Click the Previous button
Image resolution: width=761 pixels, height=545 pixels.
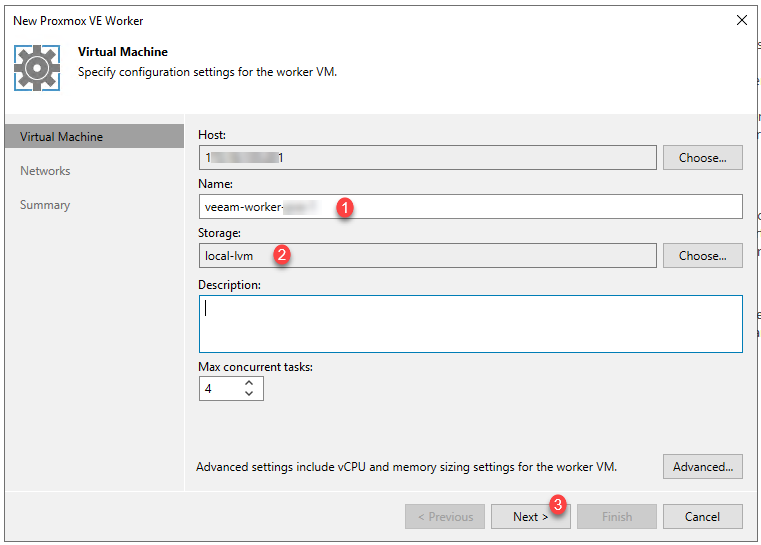pos(445,517)
